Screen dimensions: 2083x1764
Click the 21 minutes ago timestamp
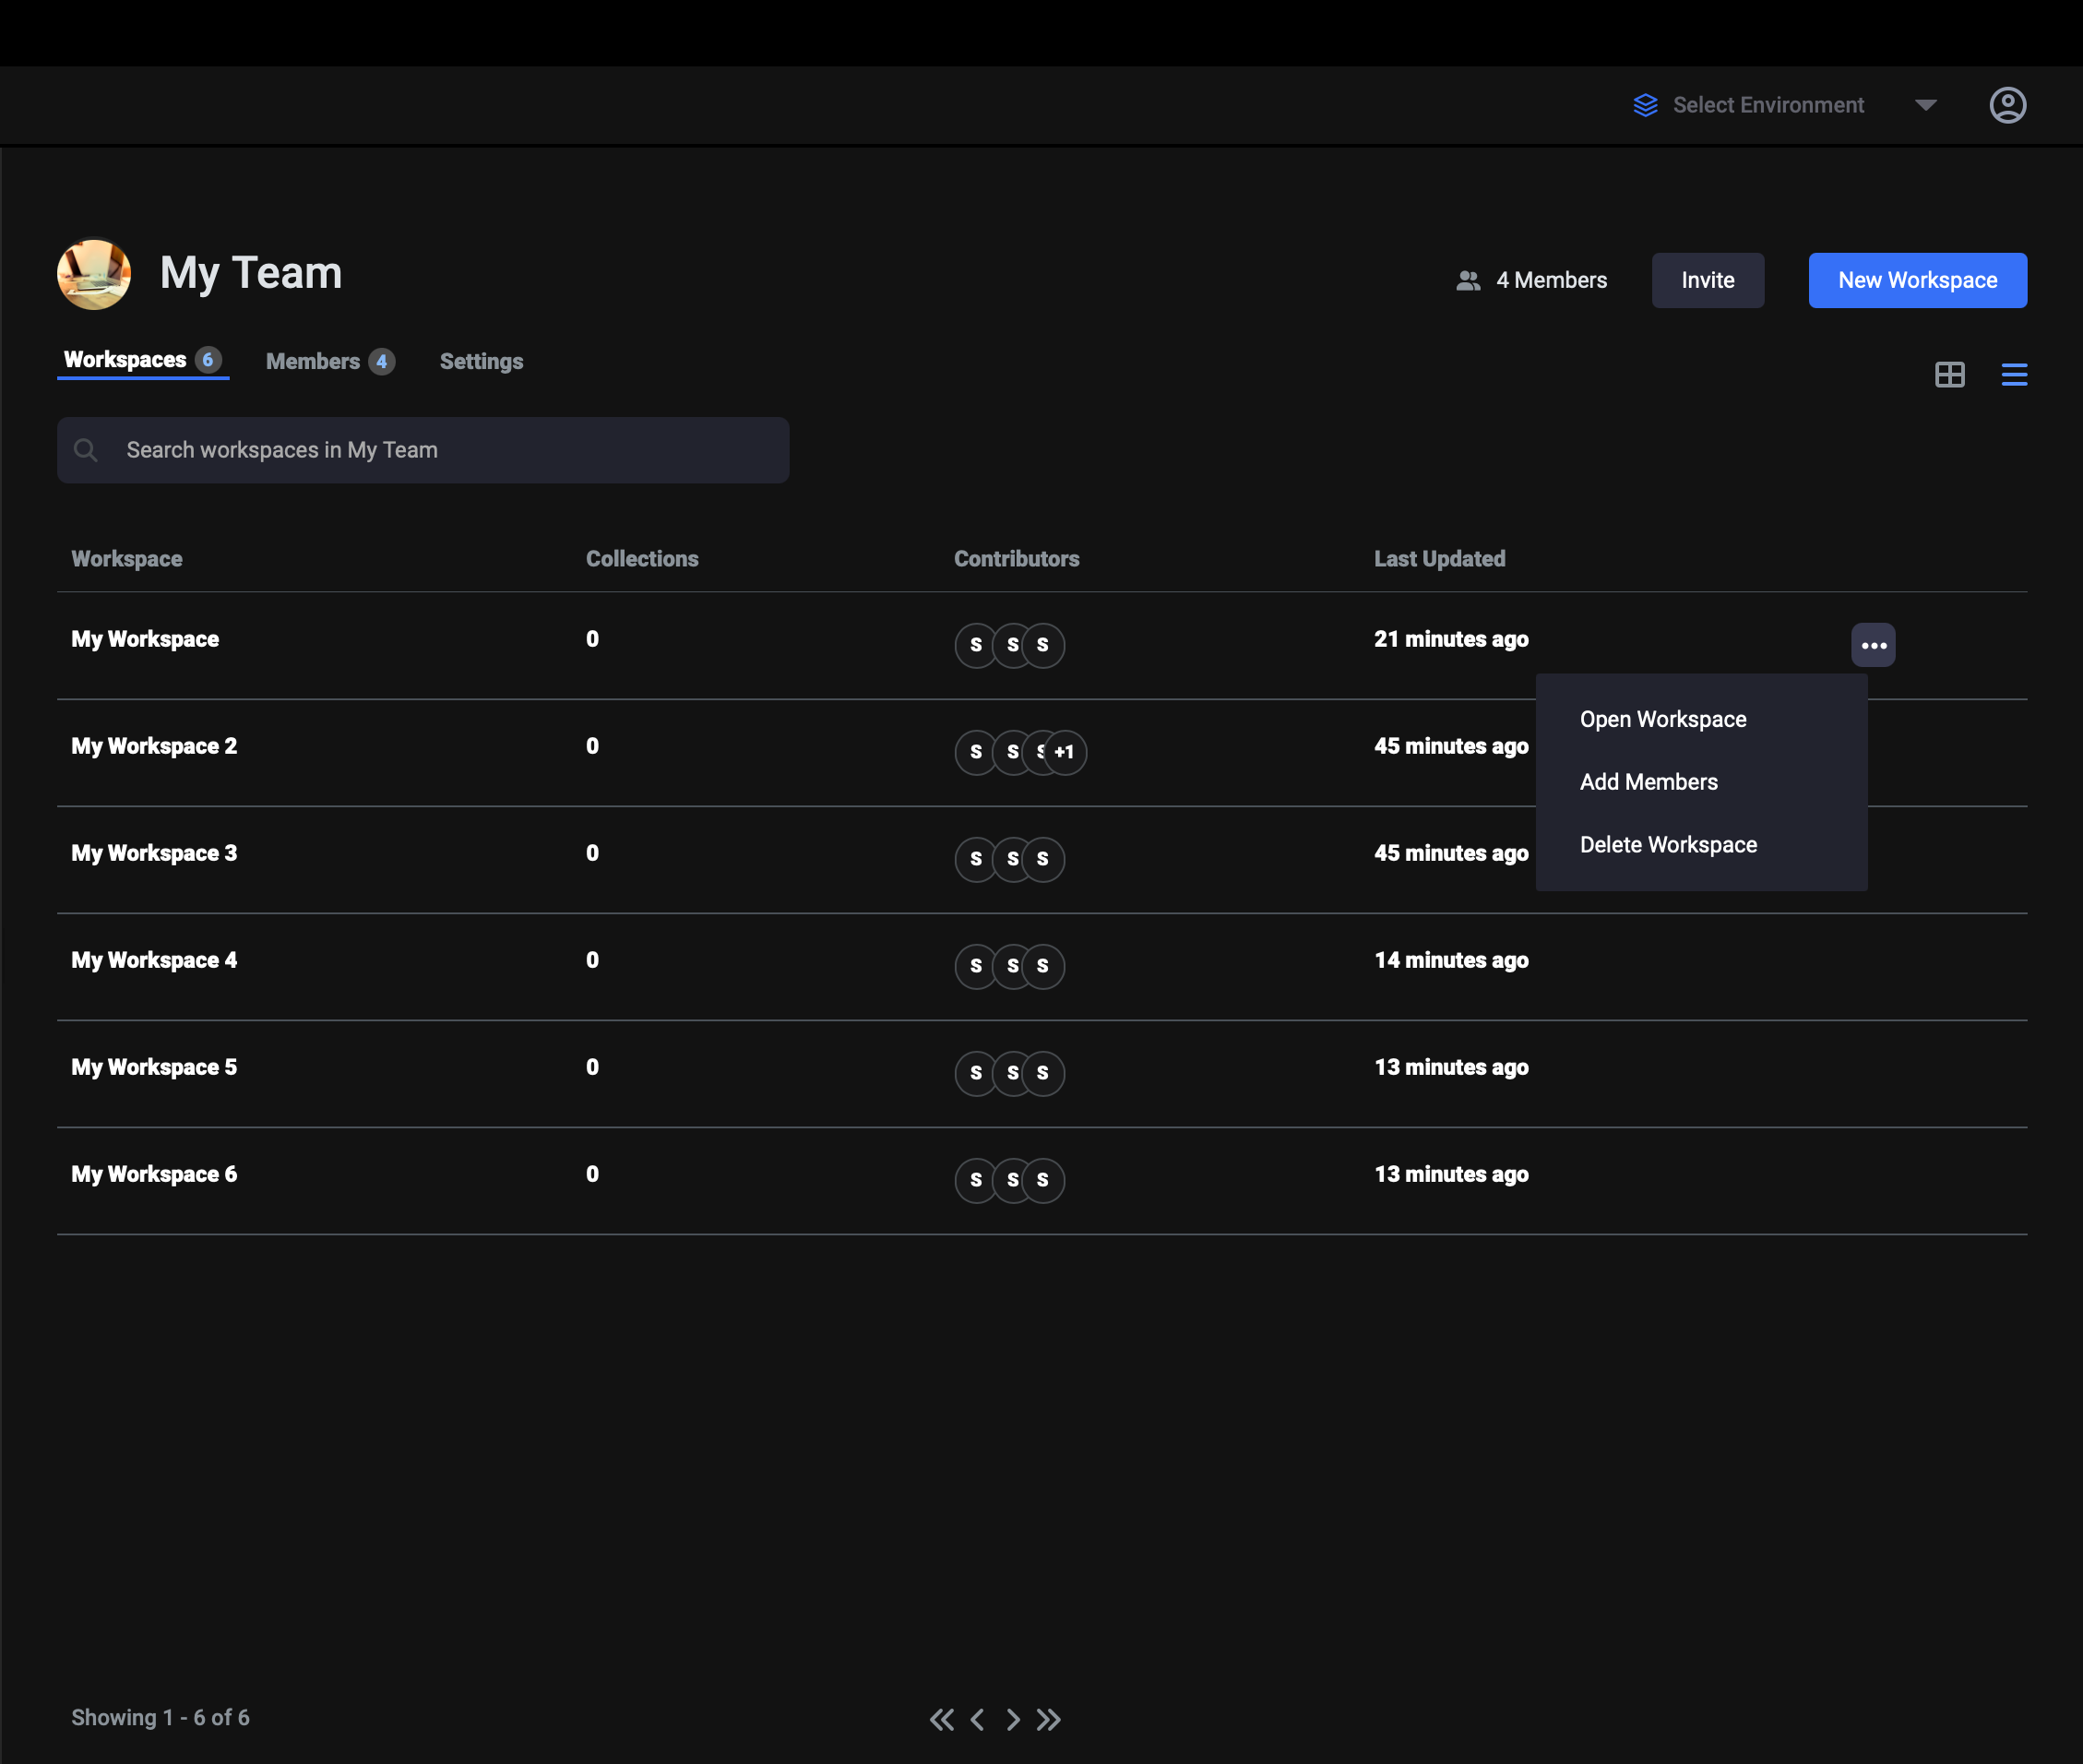1451,639
